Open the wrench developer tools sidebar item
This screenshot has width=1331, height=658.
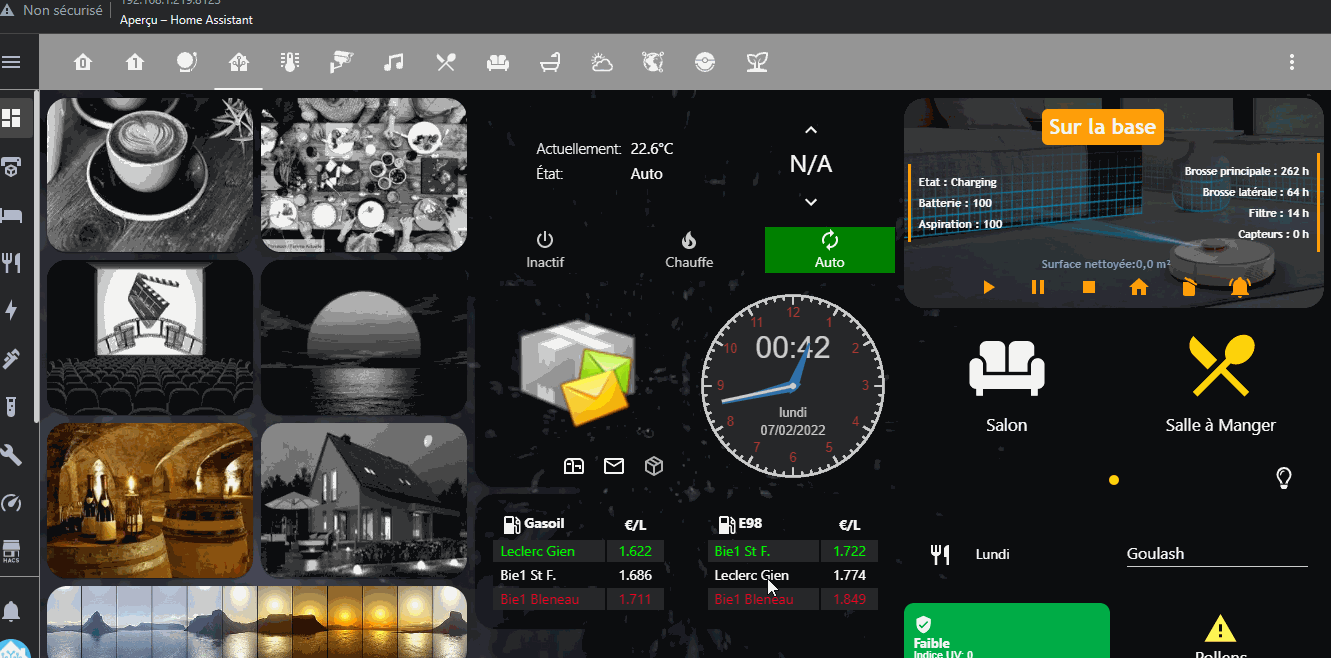(12, 455)
